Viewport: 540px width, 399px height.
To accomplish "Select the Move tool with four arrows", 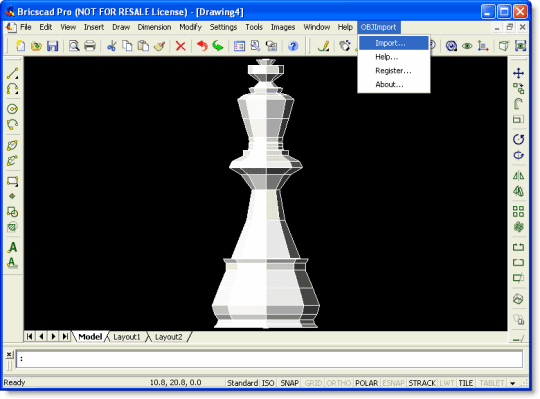I will click(x=518, y=73).
